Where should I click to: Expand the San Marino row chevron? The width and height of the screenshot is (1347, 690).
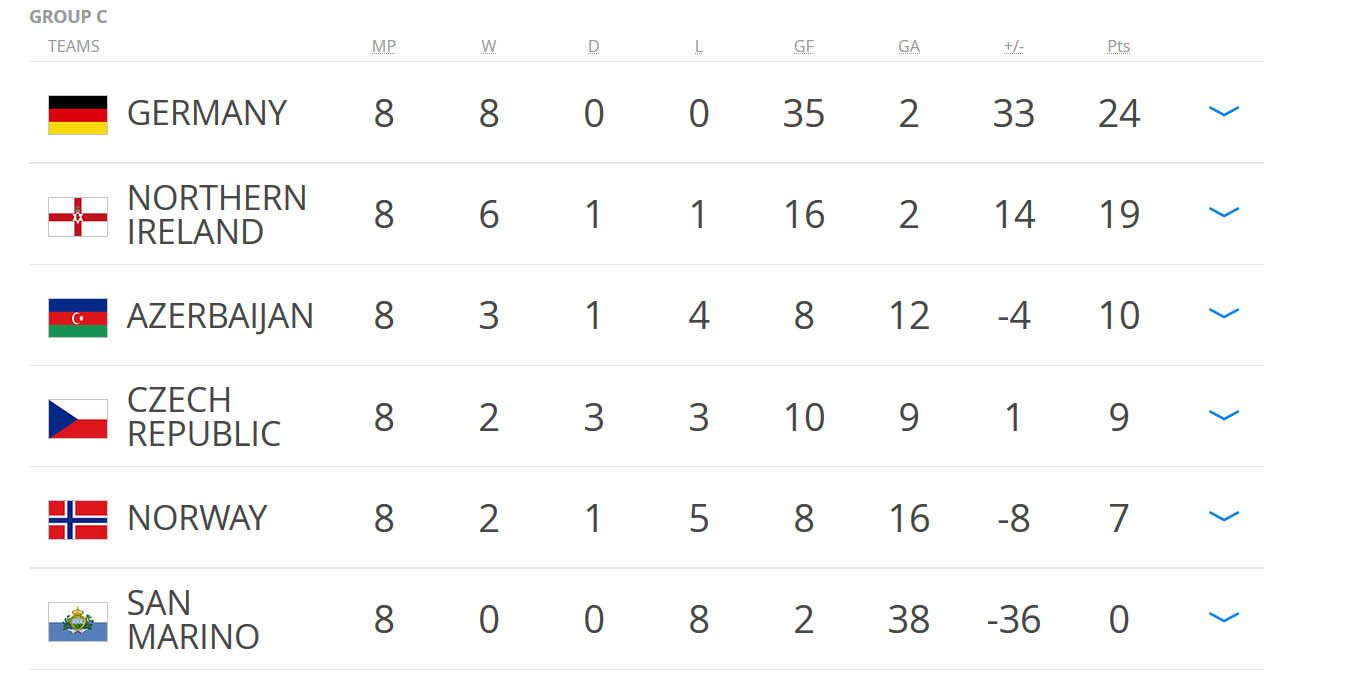[1224, 617]
